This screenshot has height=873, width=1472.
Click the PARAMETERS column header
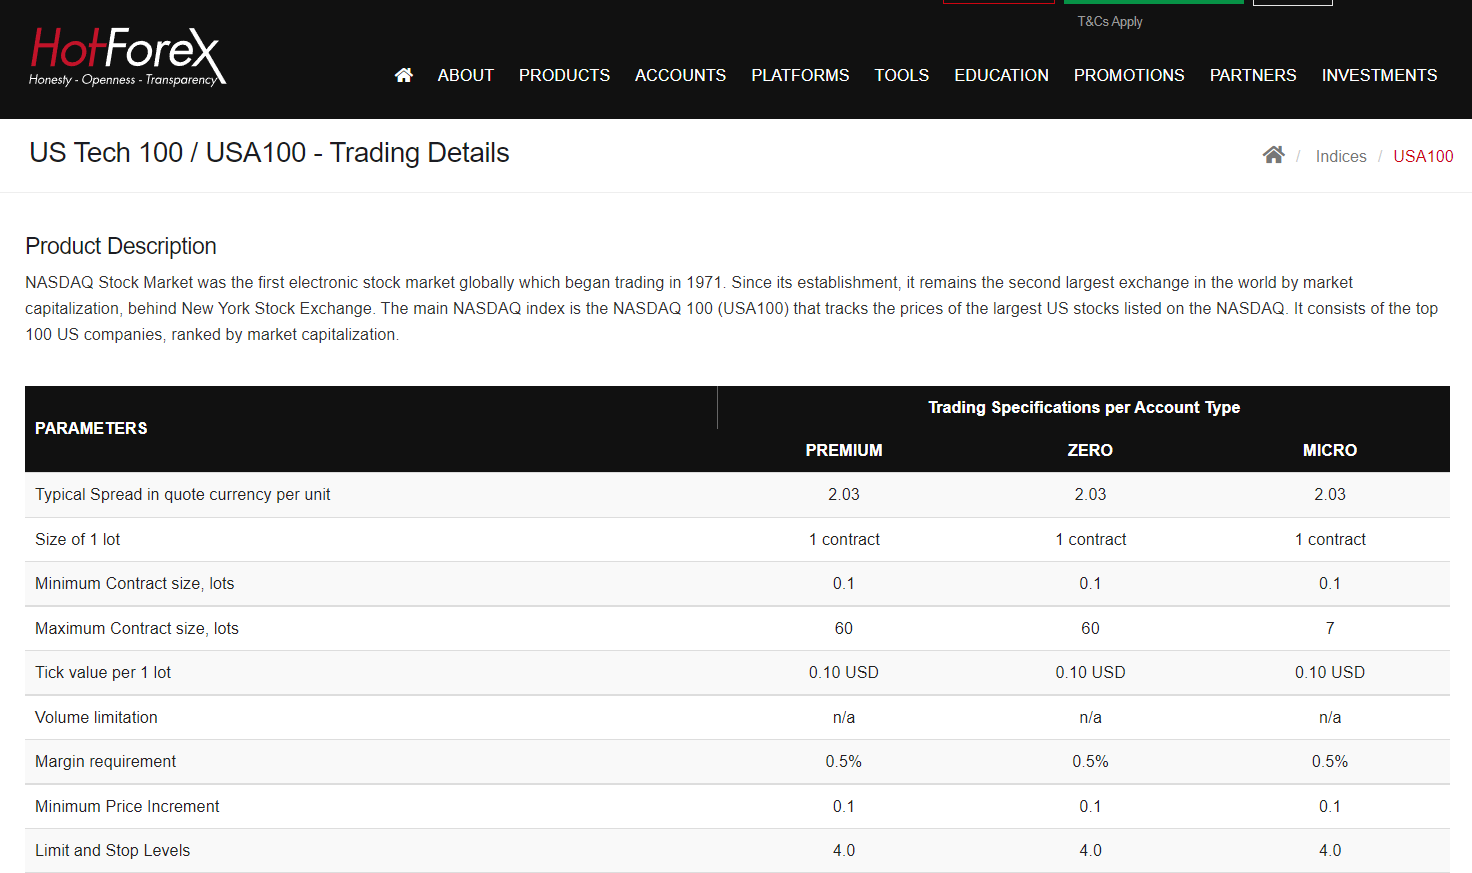click(x=91, y=428)
